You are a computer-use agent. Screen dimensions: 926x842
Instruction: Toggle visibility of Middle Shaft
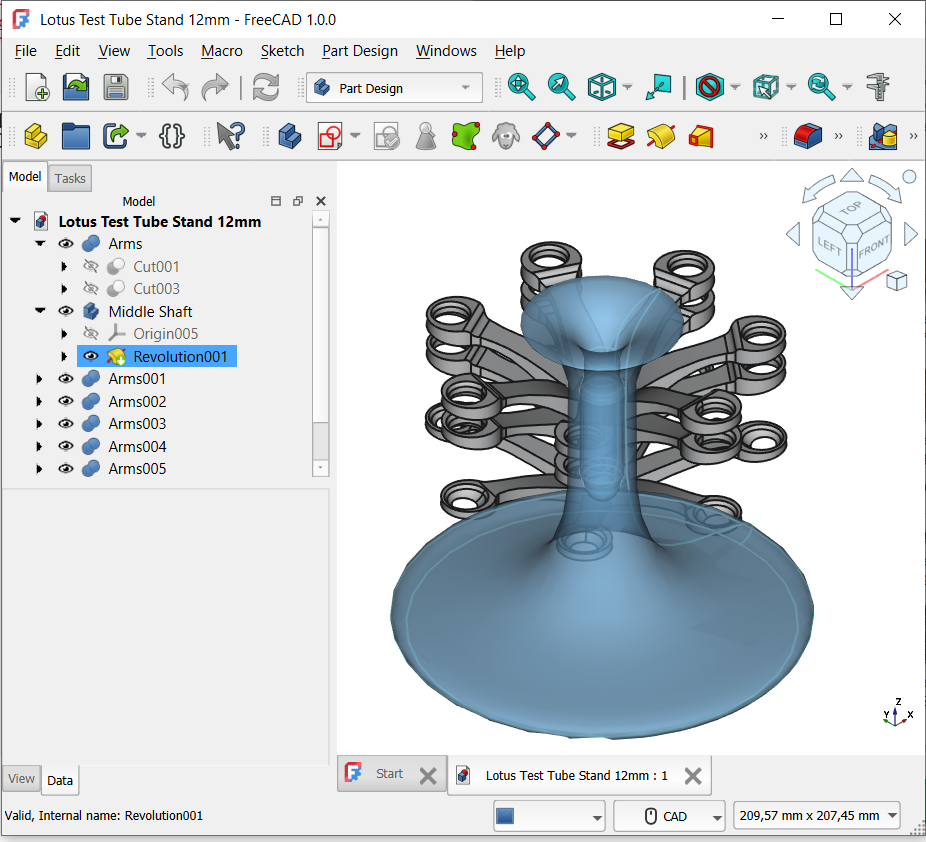[x=66, y=311]
